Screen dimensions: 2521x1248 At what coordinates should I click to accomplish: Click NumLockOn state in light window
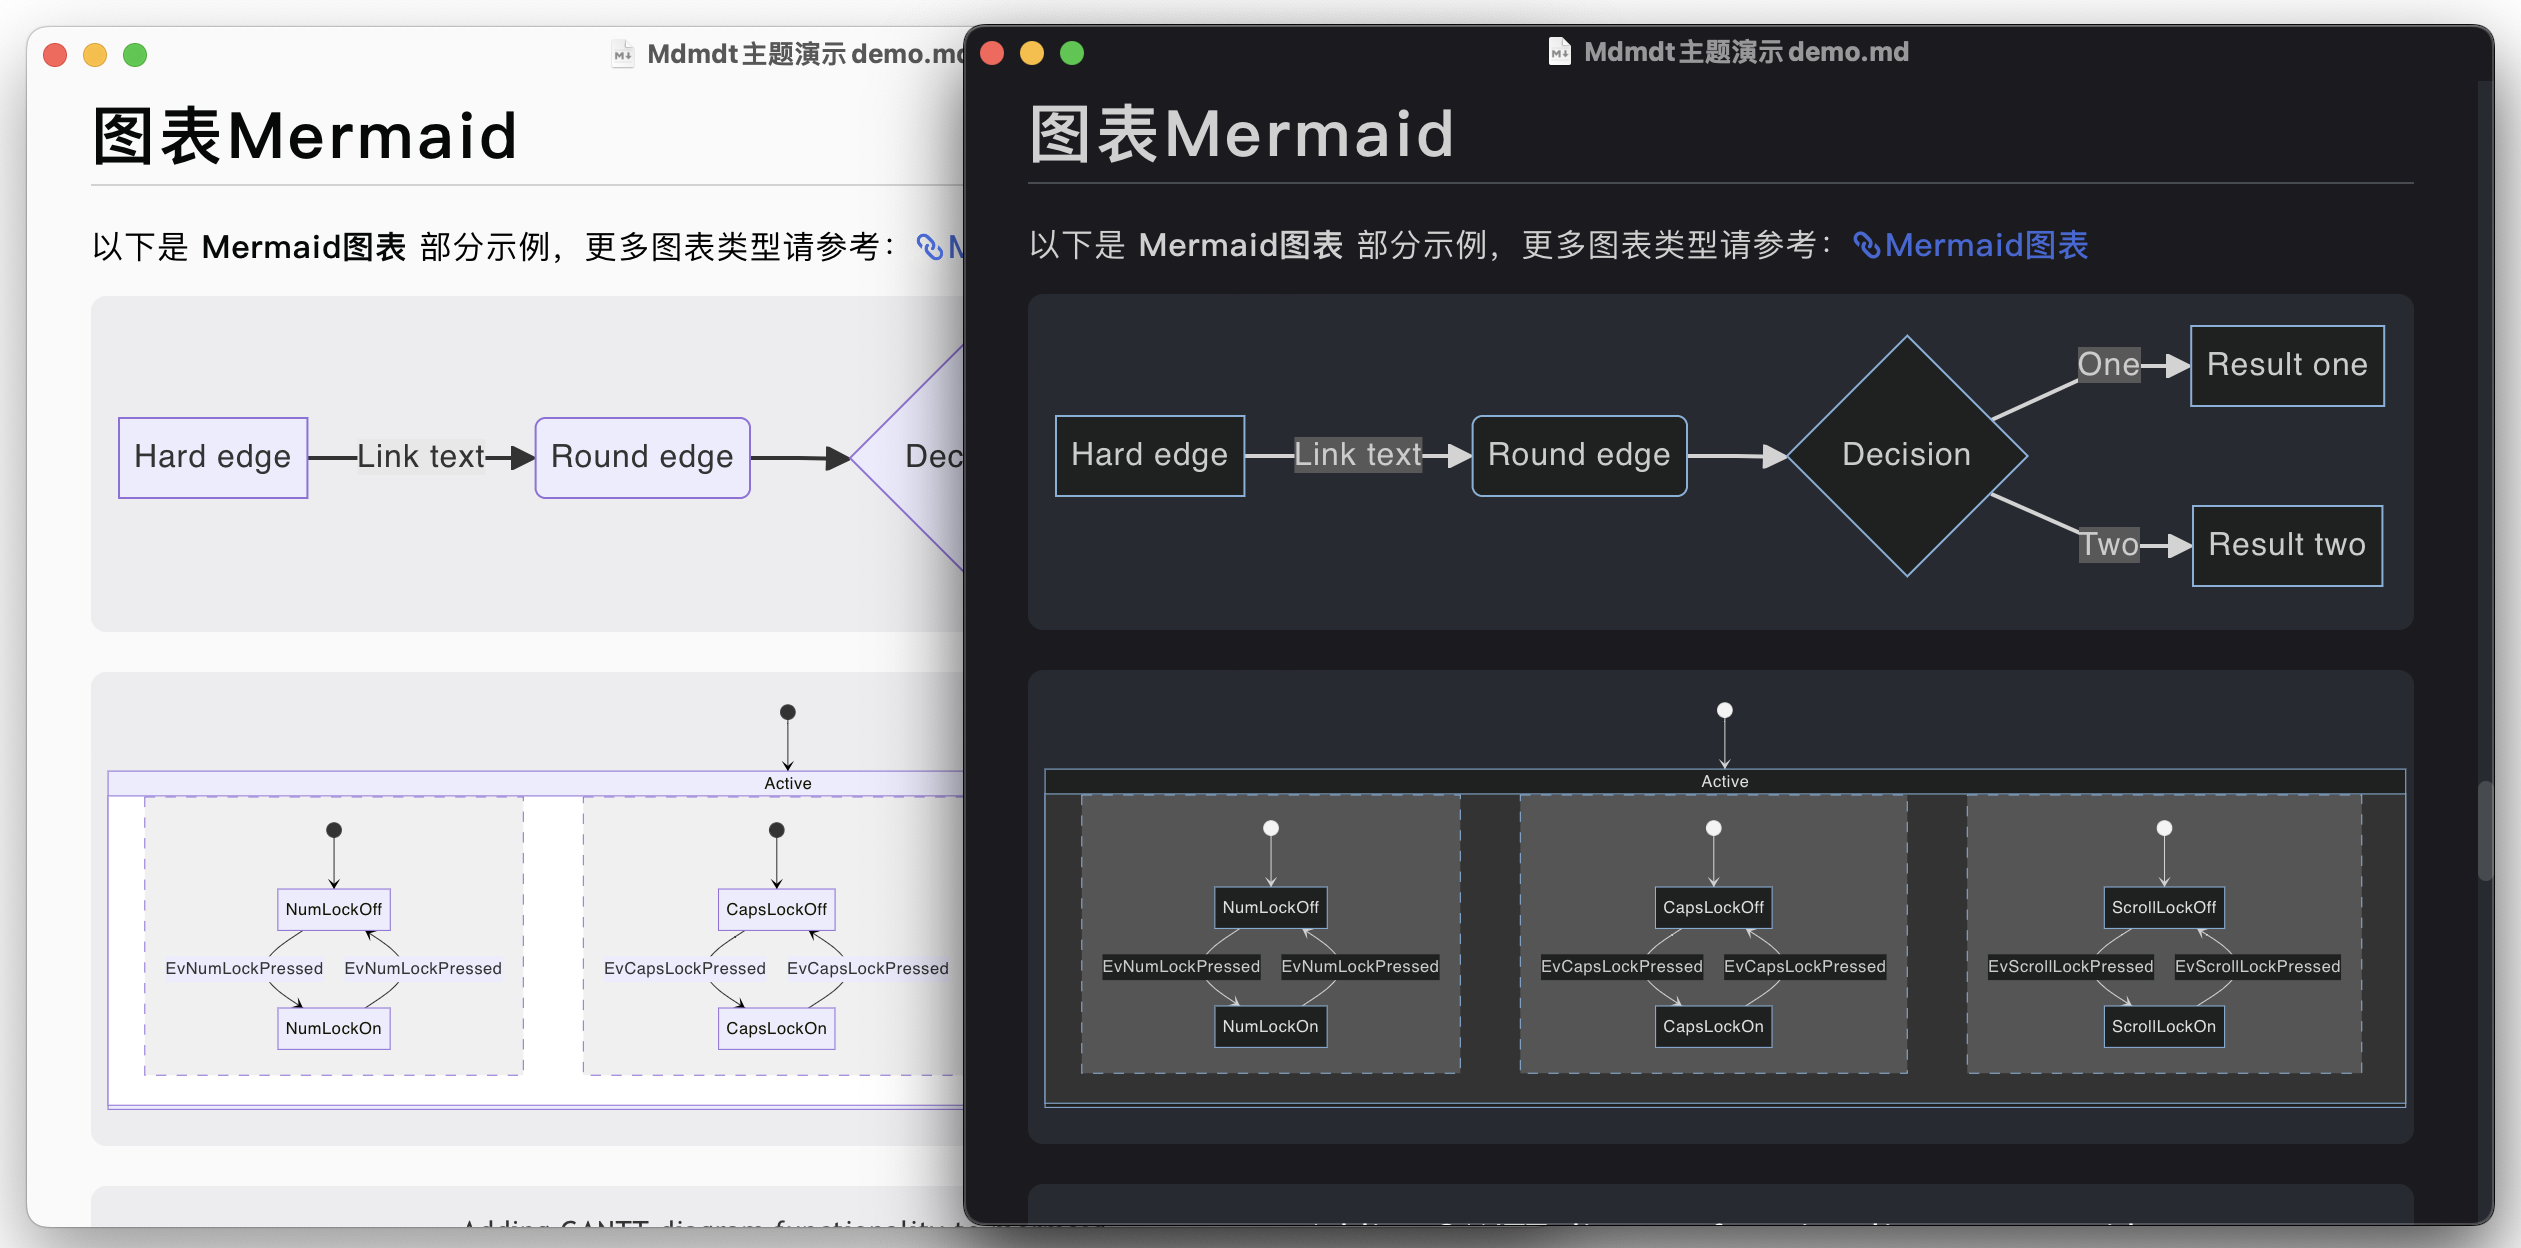tap(333, 1028)
